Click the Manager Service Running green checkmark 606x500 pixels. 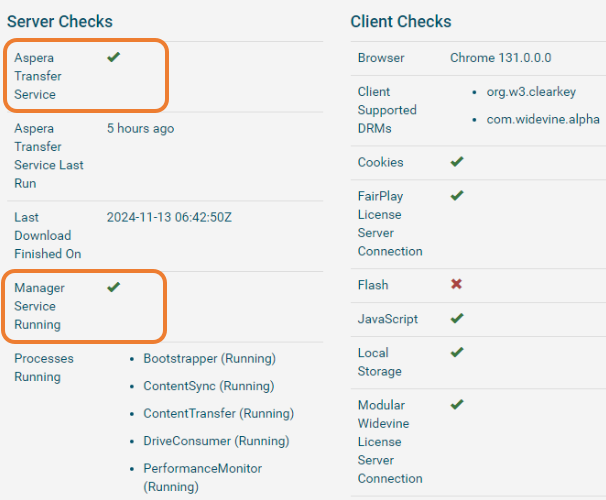(x=113, y=288)
